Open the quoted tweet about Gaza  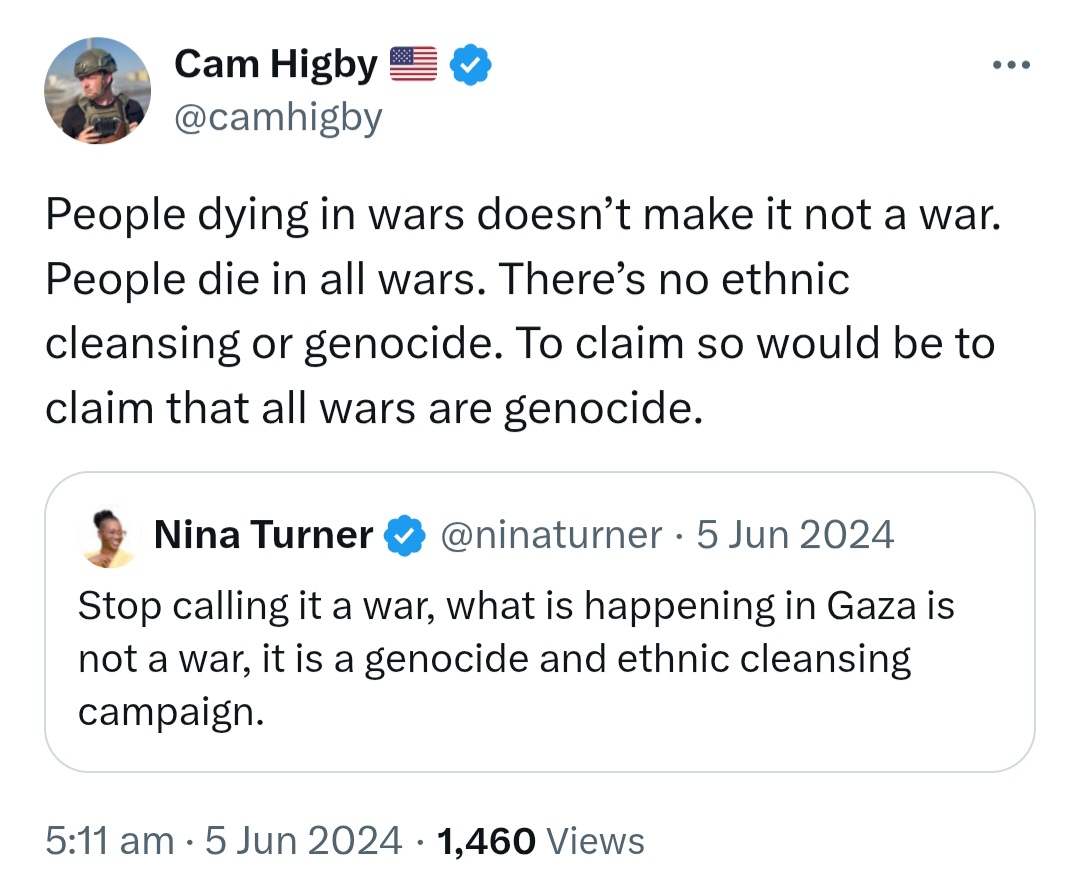coord(539,621)
